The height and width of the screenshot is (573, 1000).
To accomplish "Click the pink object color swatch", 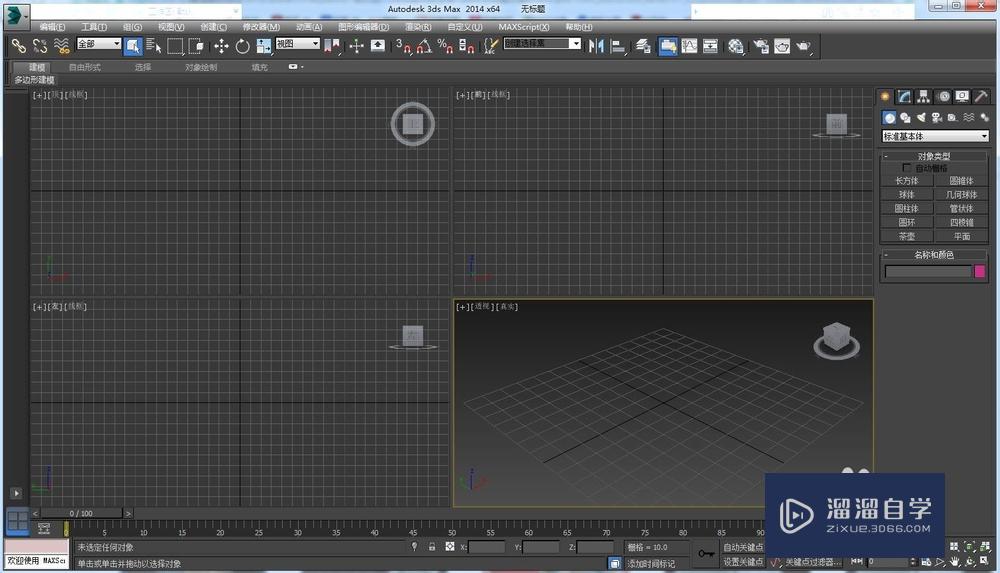I will click(980, 271).
